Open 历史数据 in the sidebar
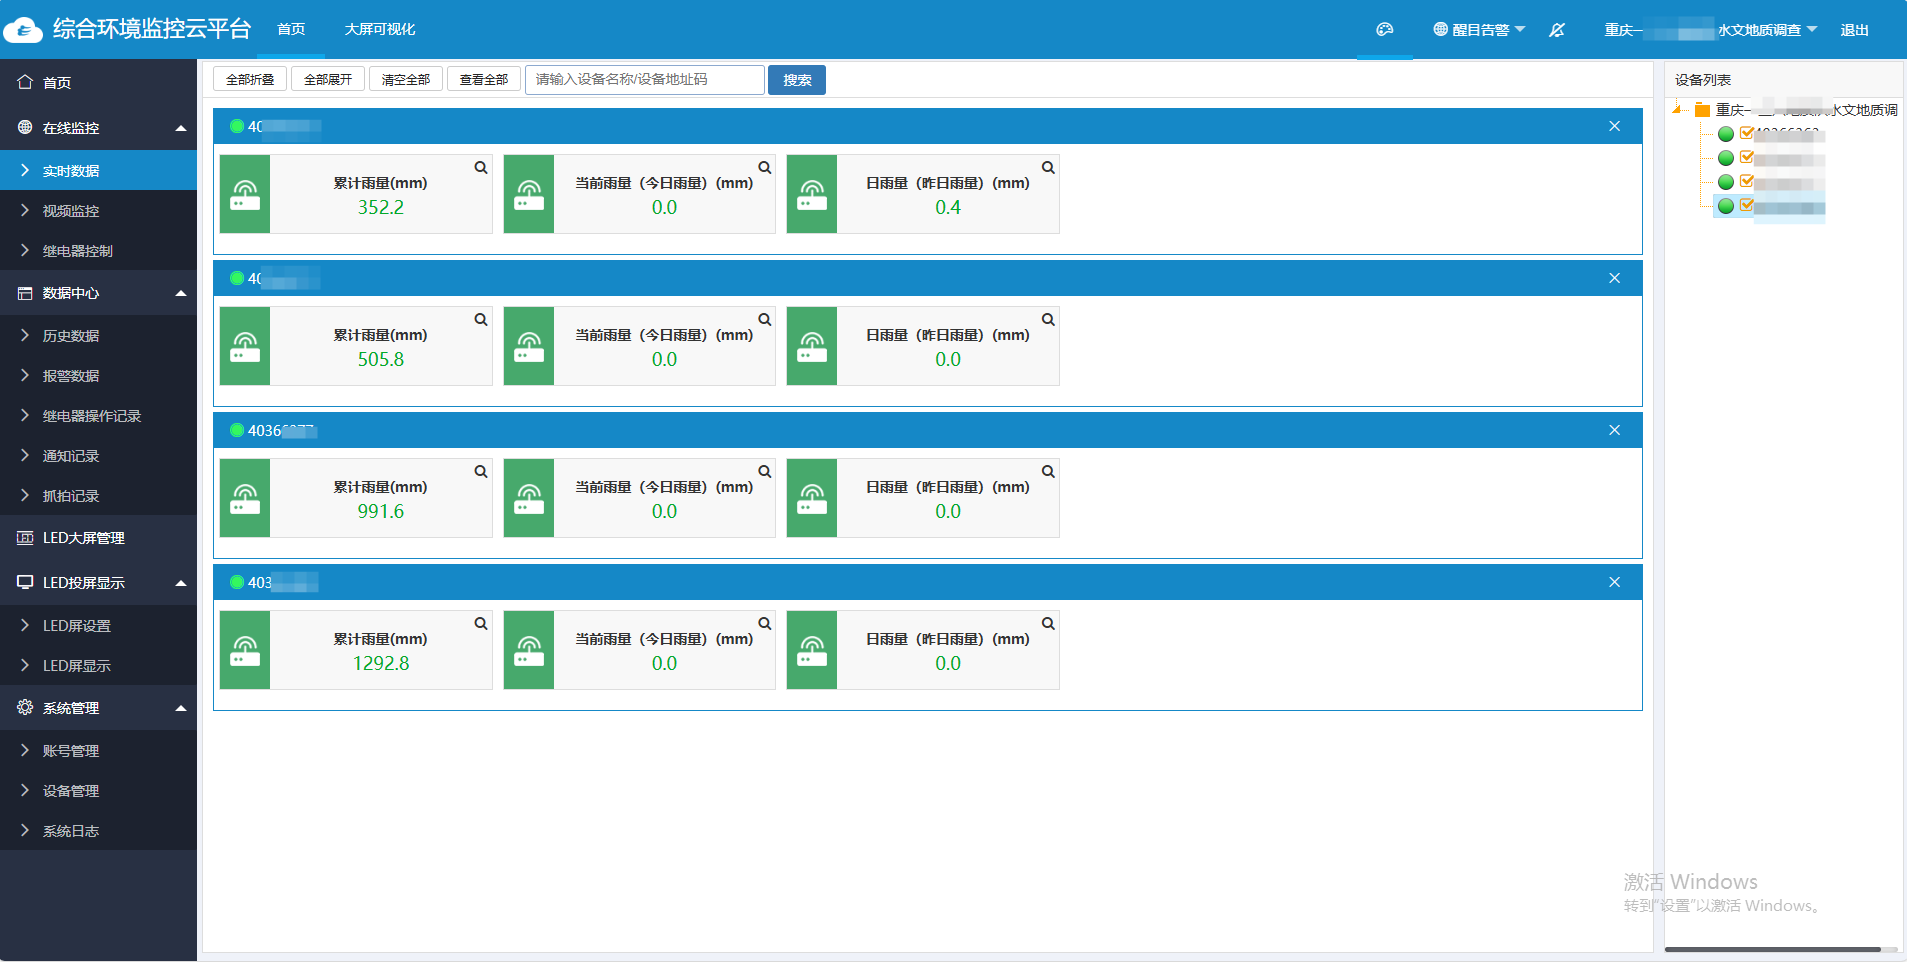The height and width of the screenshot is (962, 1907). [x=71, y=336]
